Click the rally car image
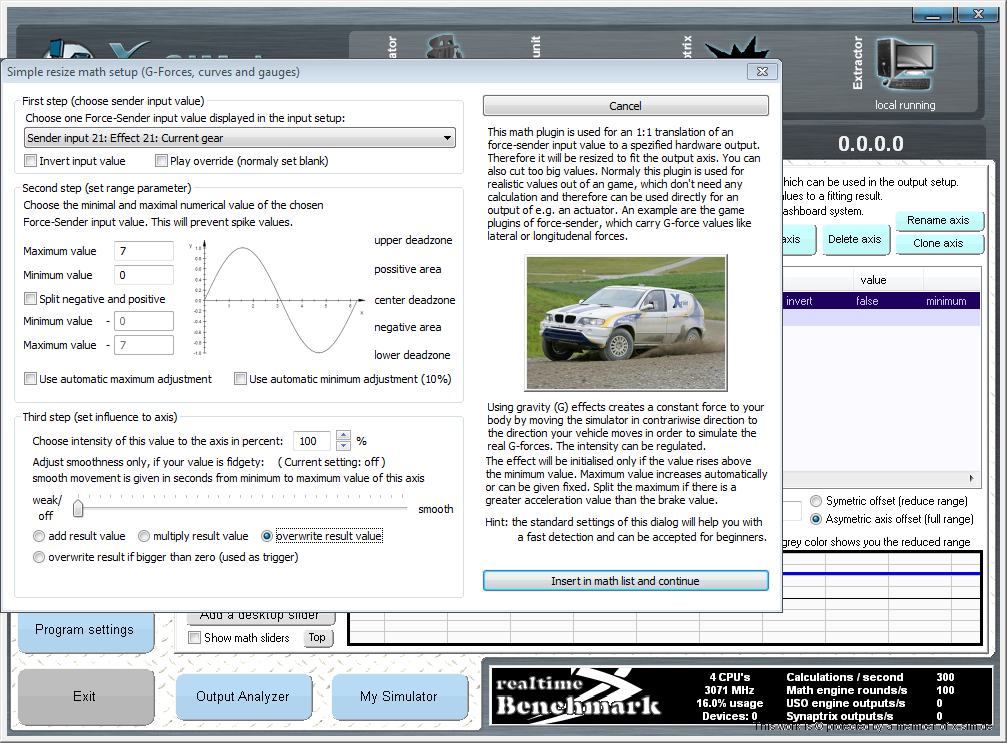This screenshot has width=1007, height=743. [x=625, y=321]
